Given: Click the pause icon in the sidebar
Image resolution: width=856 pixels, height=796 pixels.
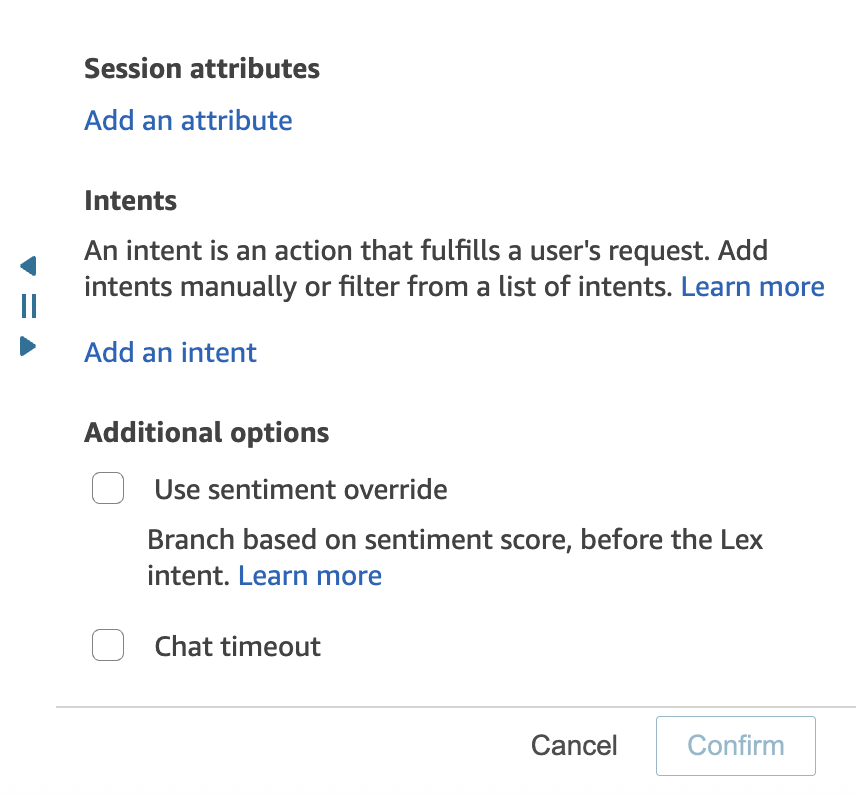Looking at the screenshot, I should pyautogui.click(x=27, y=306).
